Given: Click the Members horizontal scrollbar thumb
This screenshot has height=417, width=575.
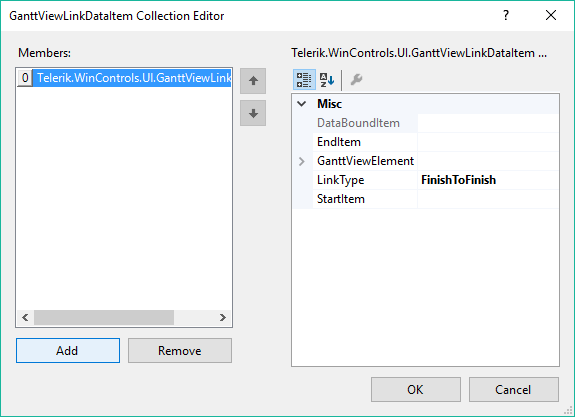Looking at the screenshot, I should [104, 318].
